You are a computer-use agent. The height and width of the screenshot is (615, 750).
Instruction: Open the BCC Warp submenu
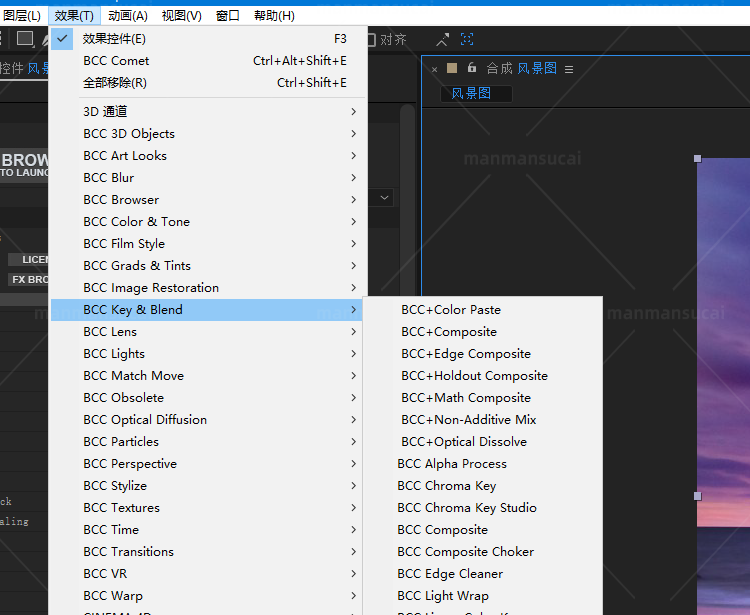[x=208, y=595]
